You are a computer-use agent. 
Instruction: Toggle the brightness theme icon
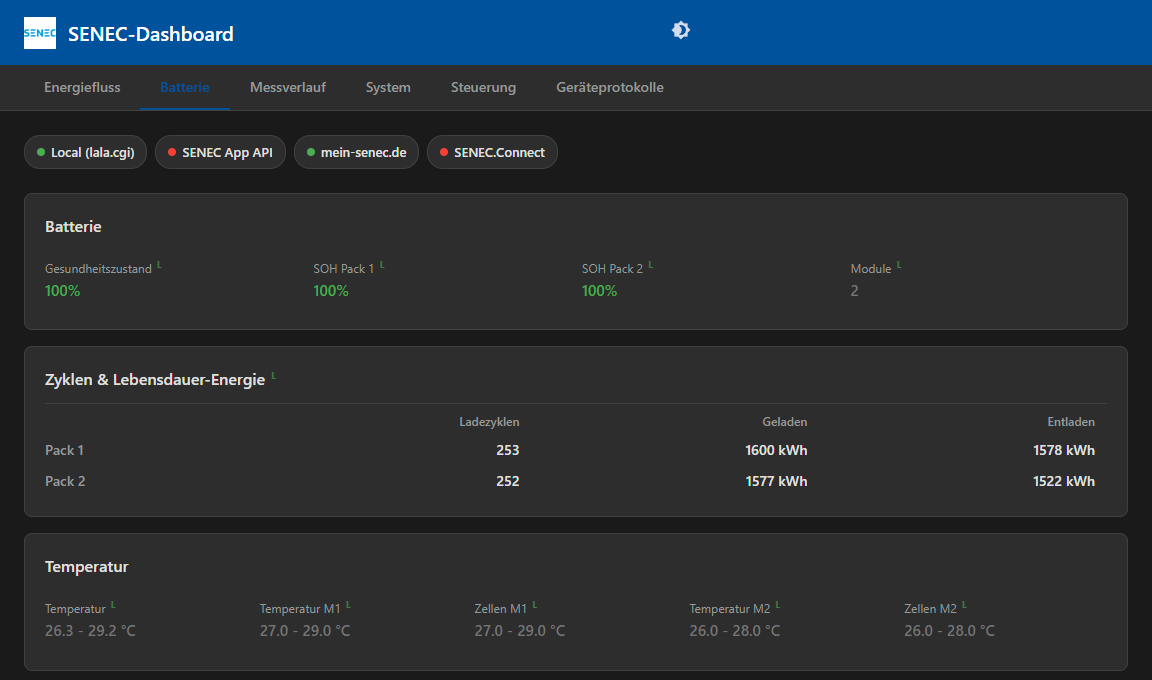(x=681, y=30)
